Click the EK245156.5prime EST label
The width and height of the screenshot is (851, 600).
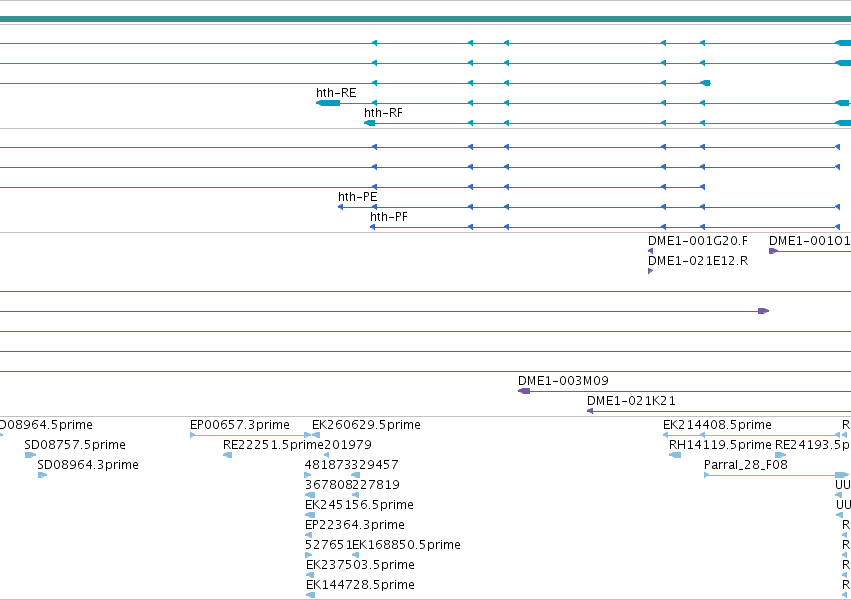359,505
